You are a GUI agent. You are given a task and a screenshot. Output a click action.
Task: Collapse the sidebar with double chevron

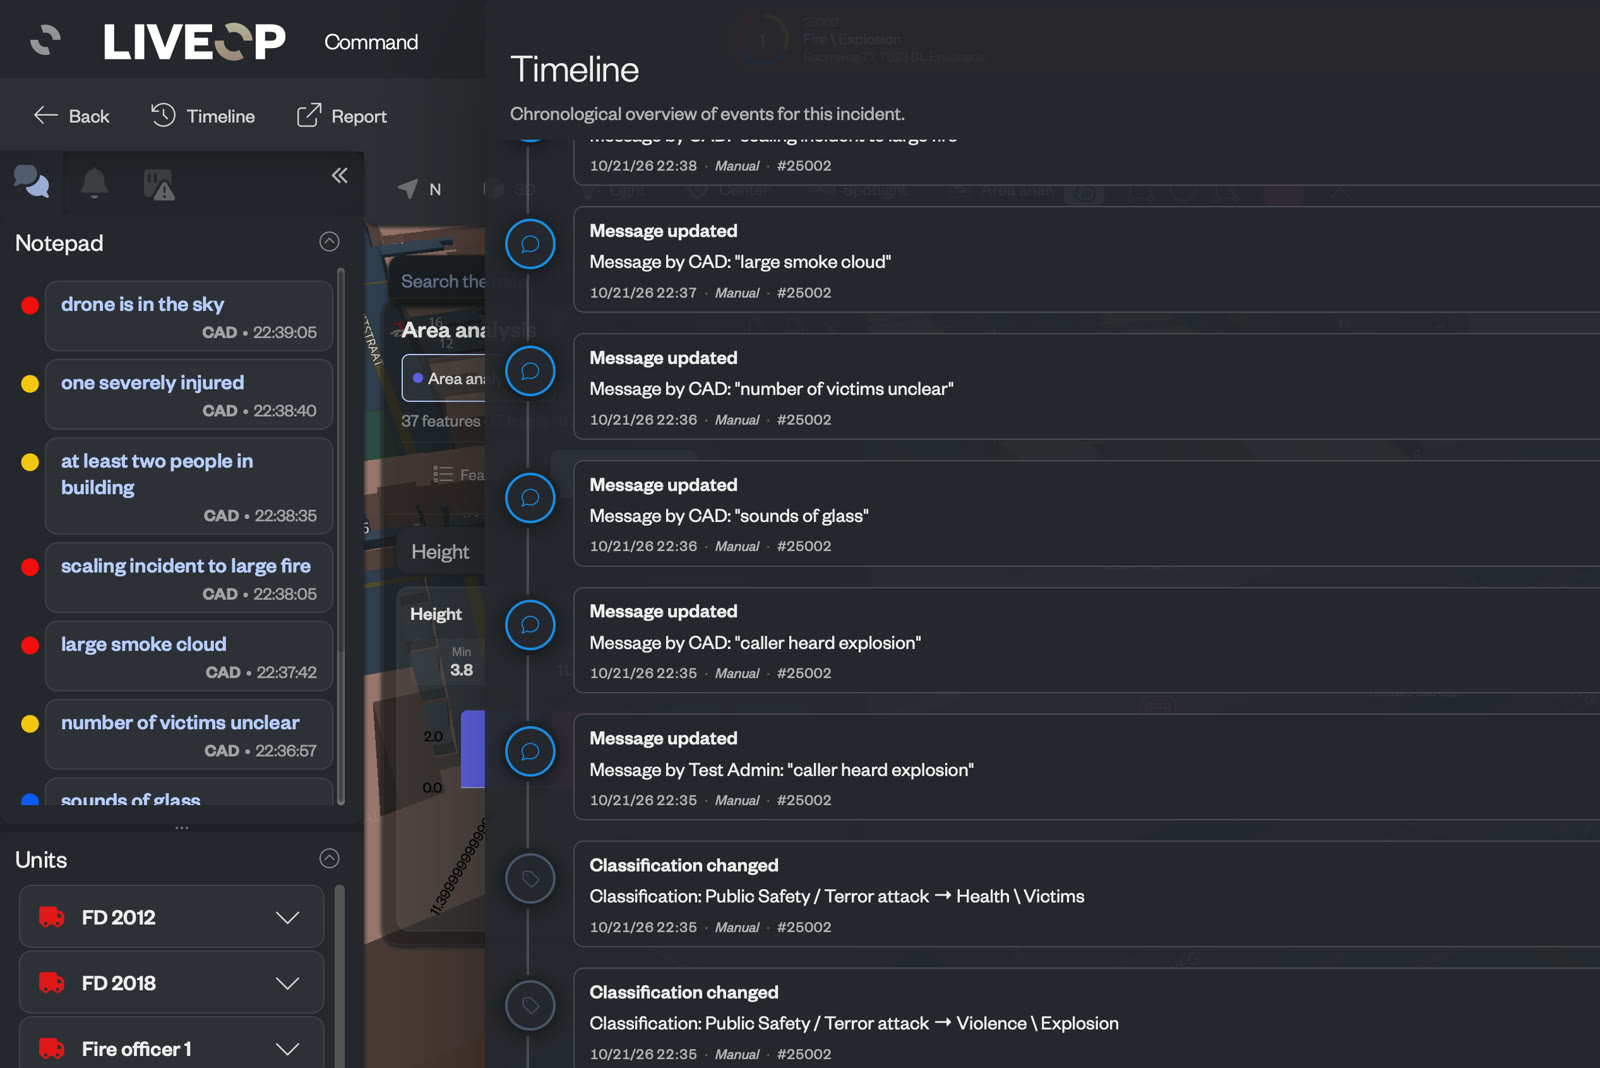[340, 176]
